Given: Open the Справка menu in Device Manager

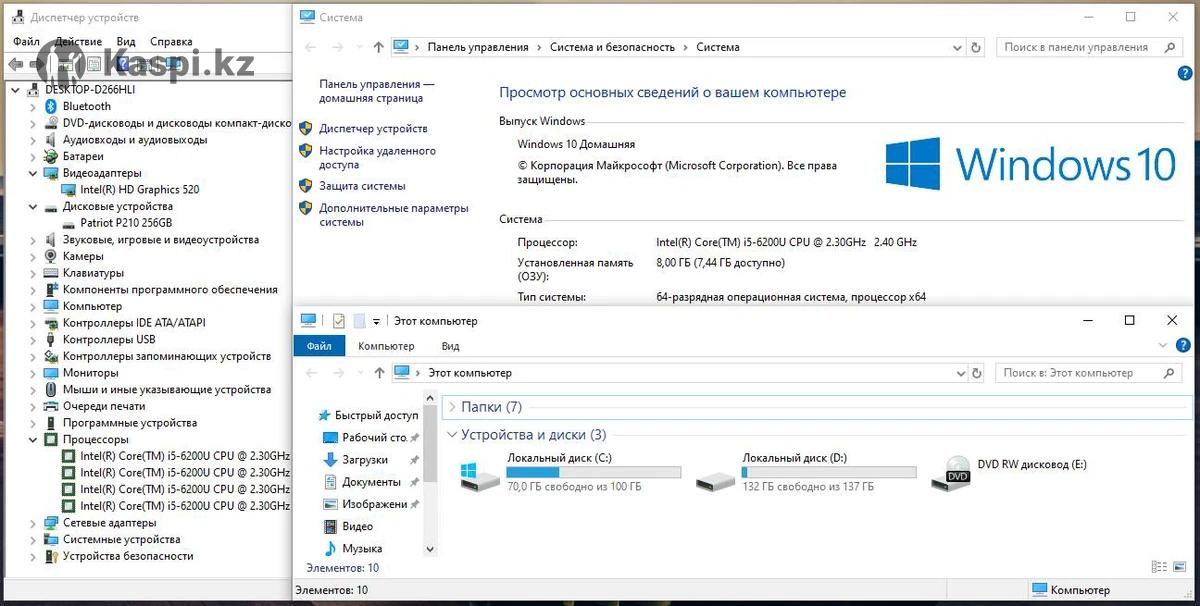Looking at the screenshot, I should click(x=171, y=42).
